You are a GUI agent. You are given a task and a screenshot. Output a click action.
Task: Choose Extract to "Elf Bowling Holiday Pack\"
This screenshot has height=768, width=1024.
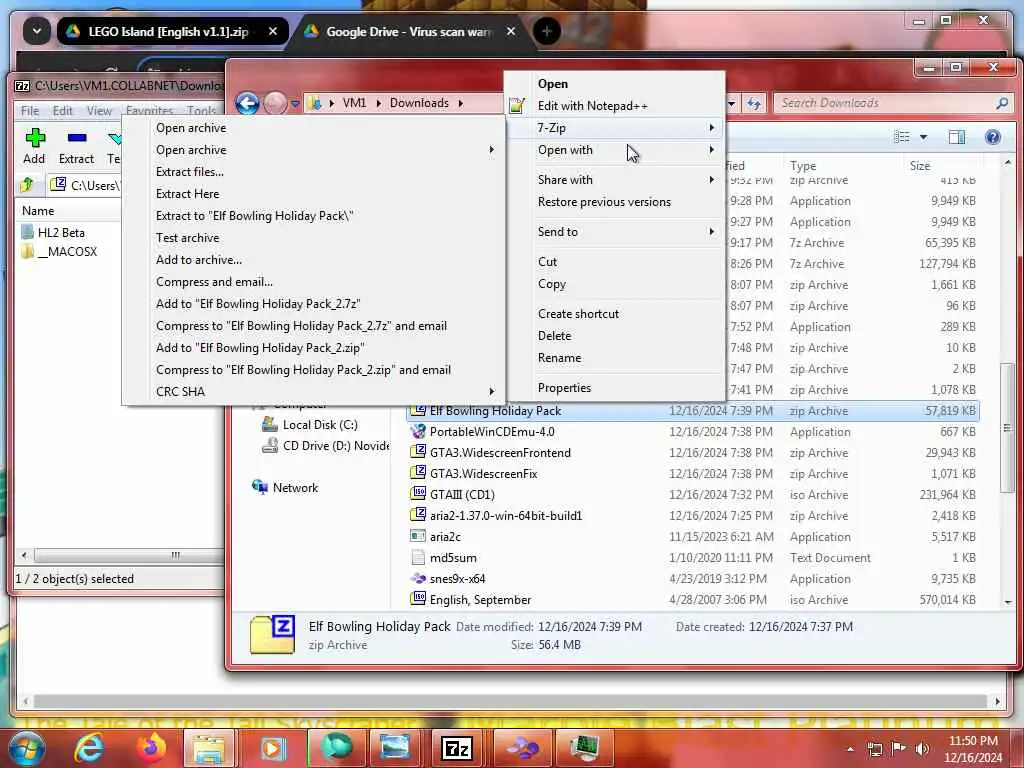pos(313,216)
